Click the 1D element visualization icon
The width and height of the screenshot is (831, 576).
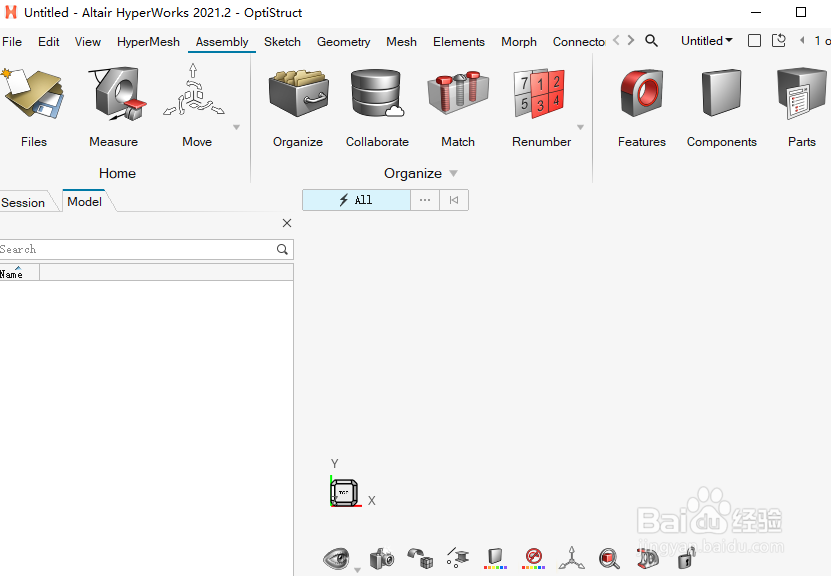(x=458, y=558)
